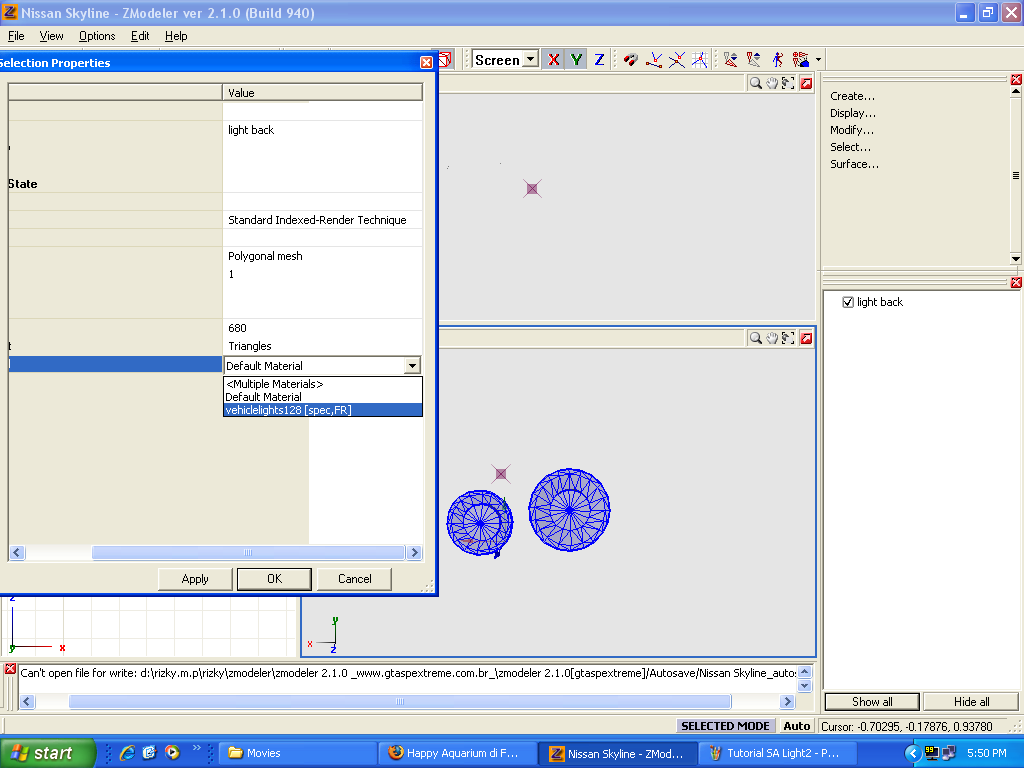Click properties scrollbar left arrow
Image resolution: width=1024 pixels, height=768 pixels.
click(17, 552)
